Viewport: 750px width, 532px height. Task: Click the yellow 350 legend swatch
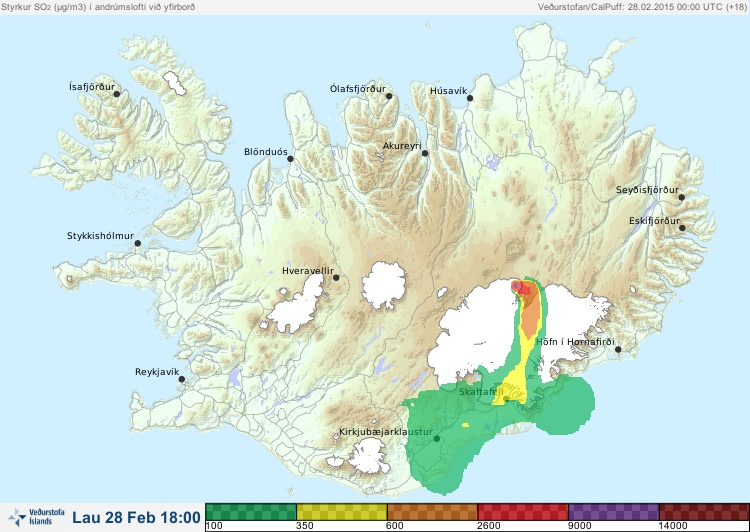(x=342, y=512)
